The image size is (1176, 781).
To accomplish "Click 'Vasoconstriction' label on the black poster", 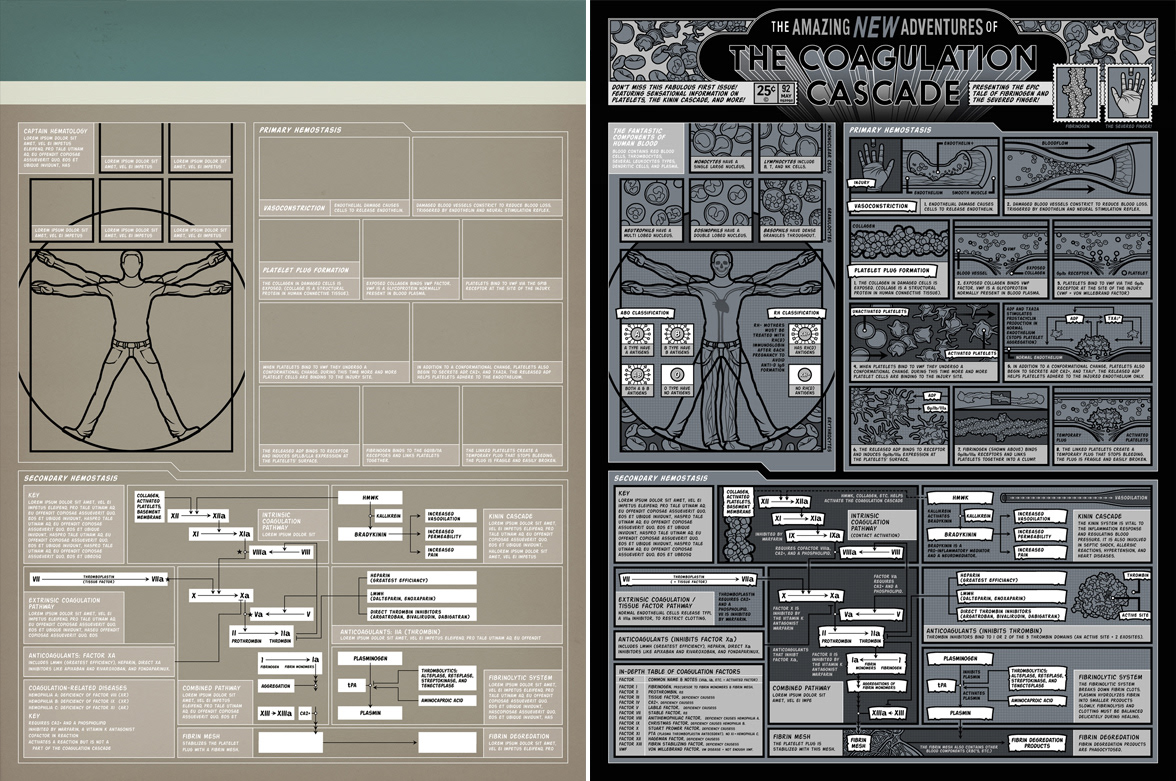I will 881,206.
